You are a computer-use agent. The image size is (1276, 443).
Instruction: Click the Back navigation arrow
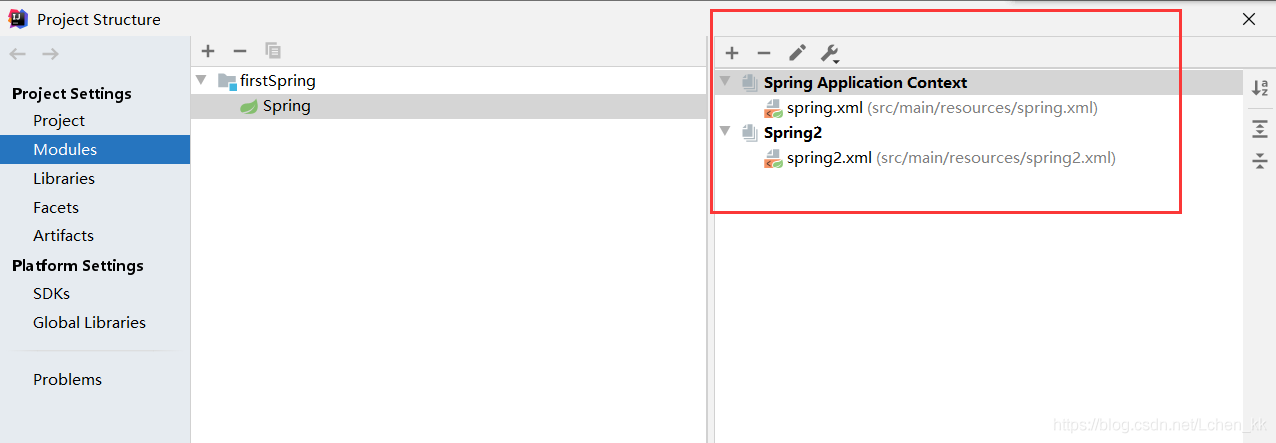[17, 54]
